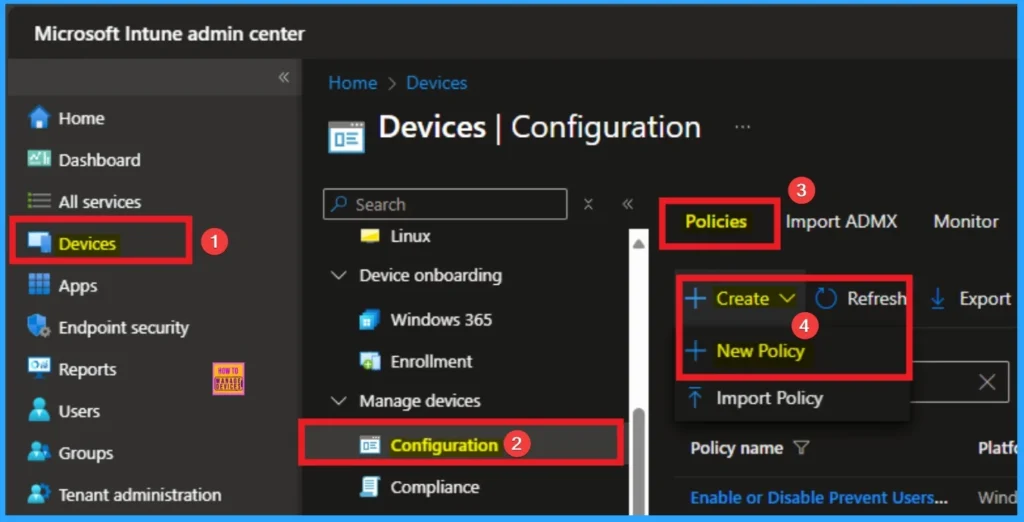The image size is (1024, 522).
Task: Open Groups in the left menu
Action: 83,453
